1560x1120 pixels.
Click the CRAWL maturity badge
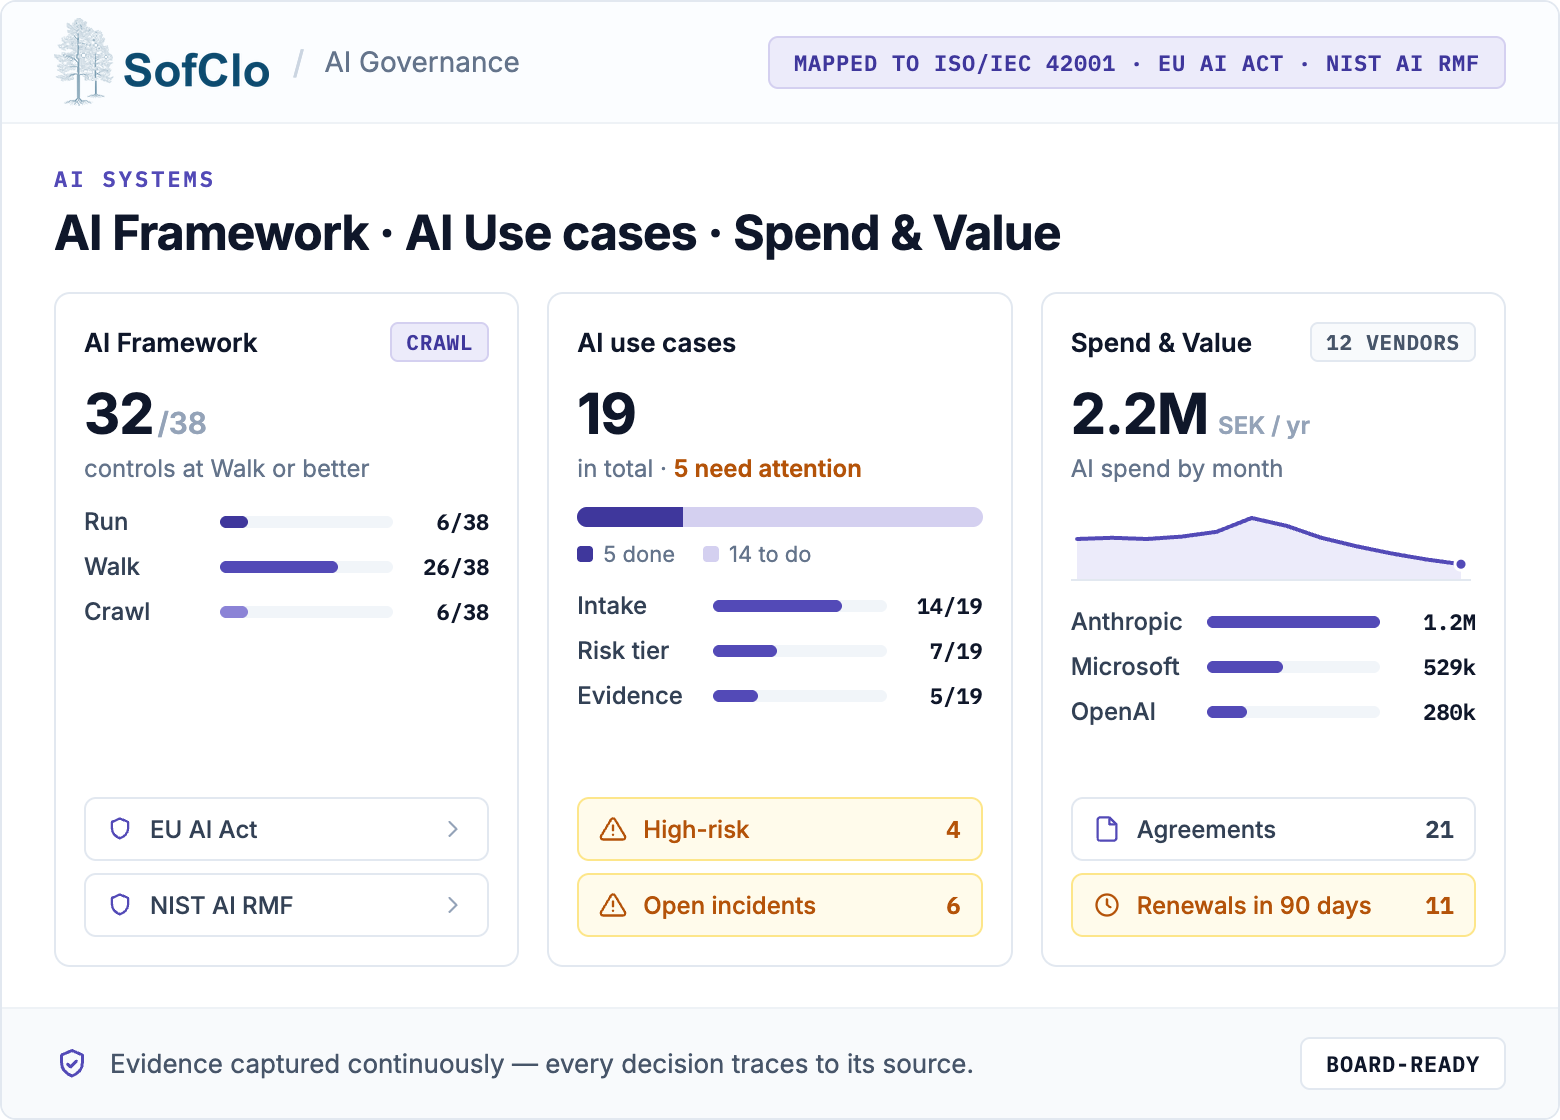point(439,342)
